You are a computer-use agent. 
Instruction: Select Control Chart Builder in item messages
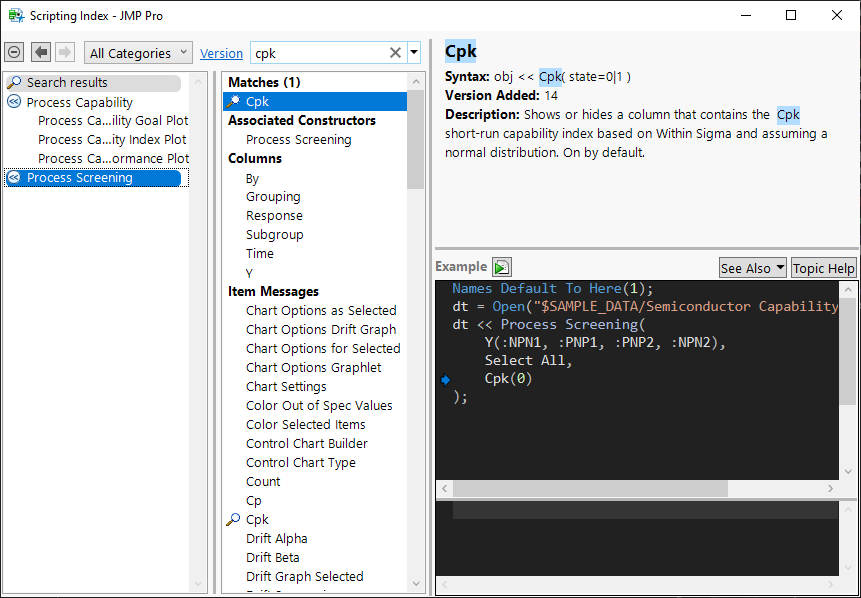tap(307, 444)
